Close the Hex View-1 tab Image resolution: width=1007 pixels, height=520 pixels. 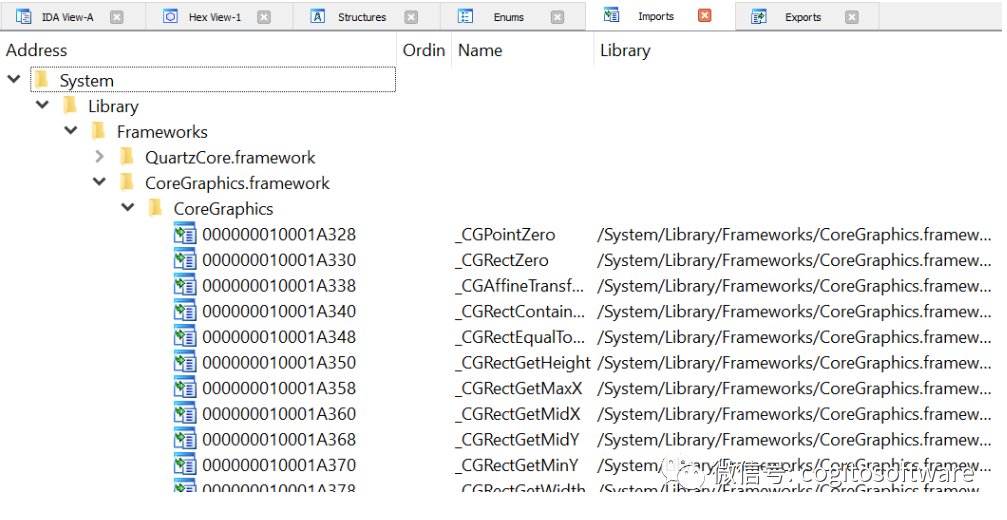pyautogui.click(x=264, y=17)
